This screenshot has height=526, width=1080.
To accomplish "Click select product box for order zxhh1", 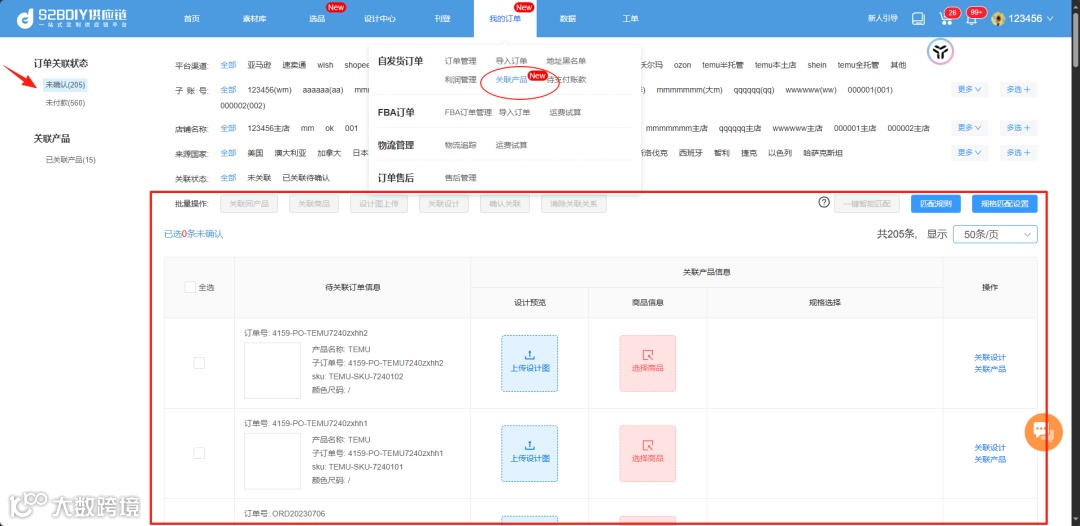I will pos(647,453).
